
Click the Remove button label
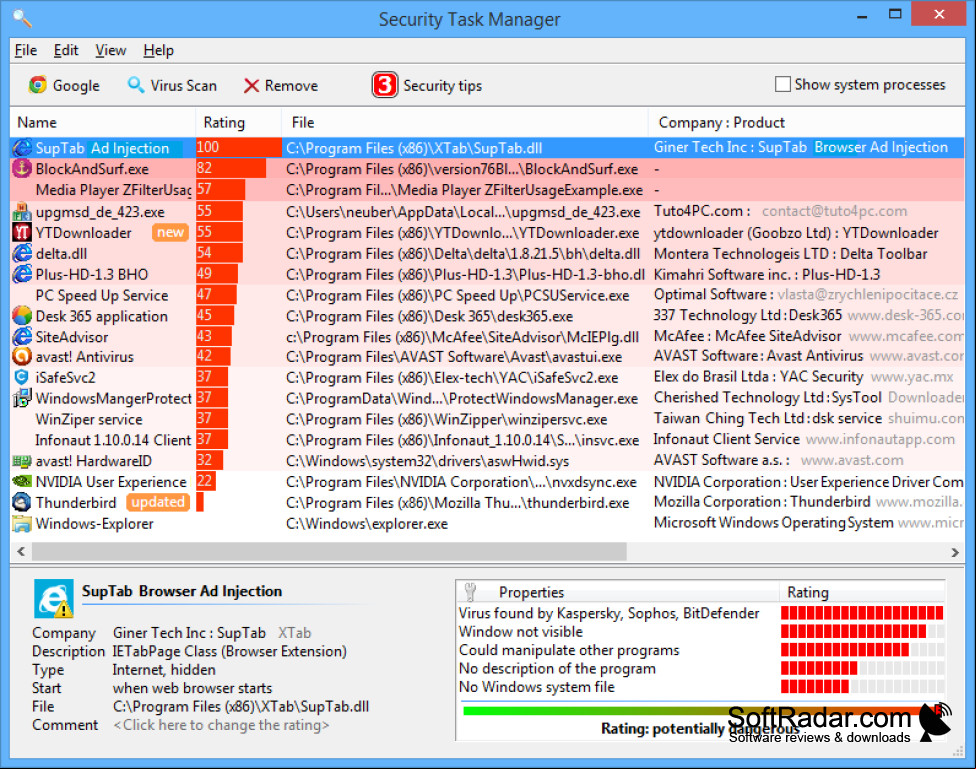click(291, 85)
